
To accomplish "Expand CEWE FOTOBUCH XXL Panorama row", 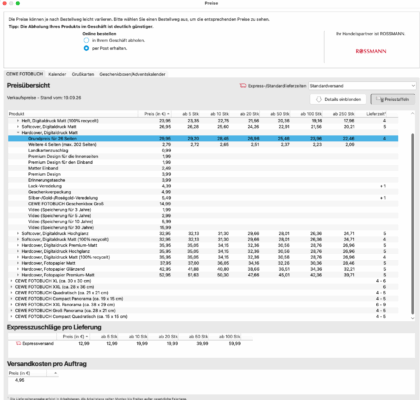I will tap(11, 305).
